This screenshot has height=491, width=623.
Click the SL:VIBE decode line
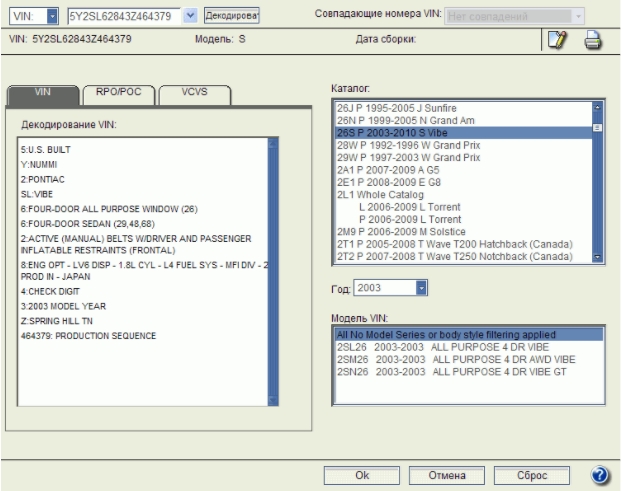tap(37, 194)
